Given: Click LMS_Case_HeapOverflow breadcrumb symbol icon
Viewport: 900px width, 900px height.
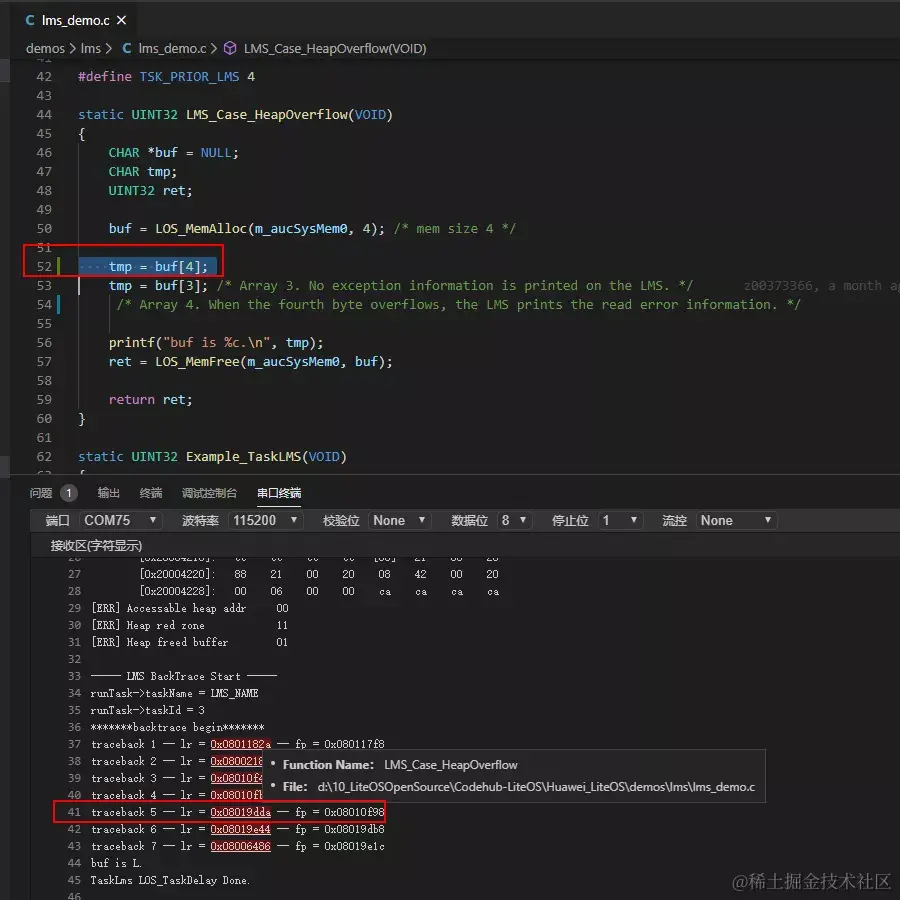Looking at the screenshot, I should tap(230, 48).
